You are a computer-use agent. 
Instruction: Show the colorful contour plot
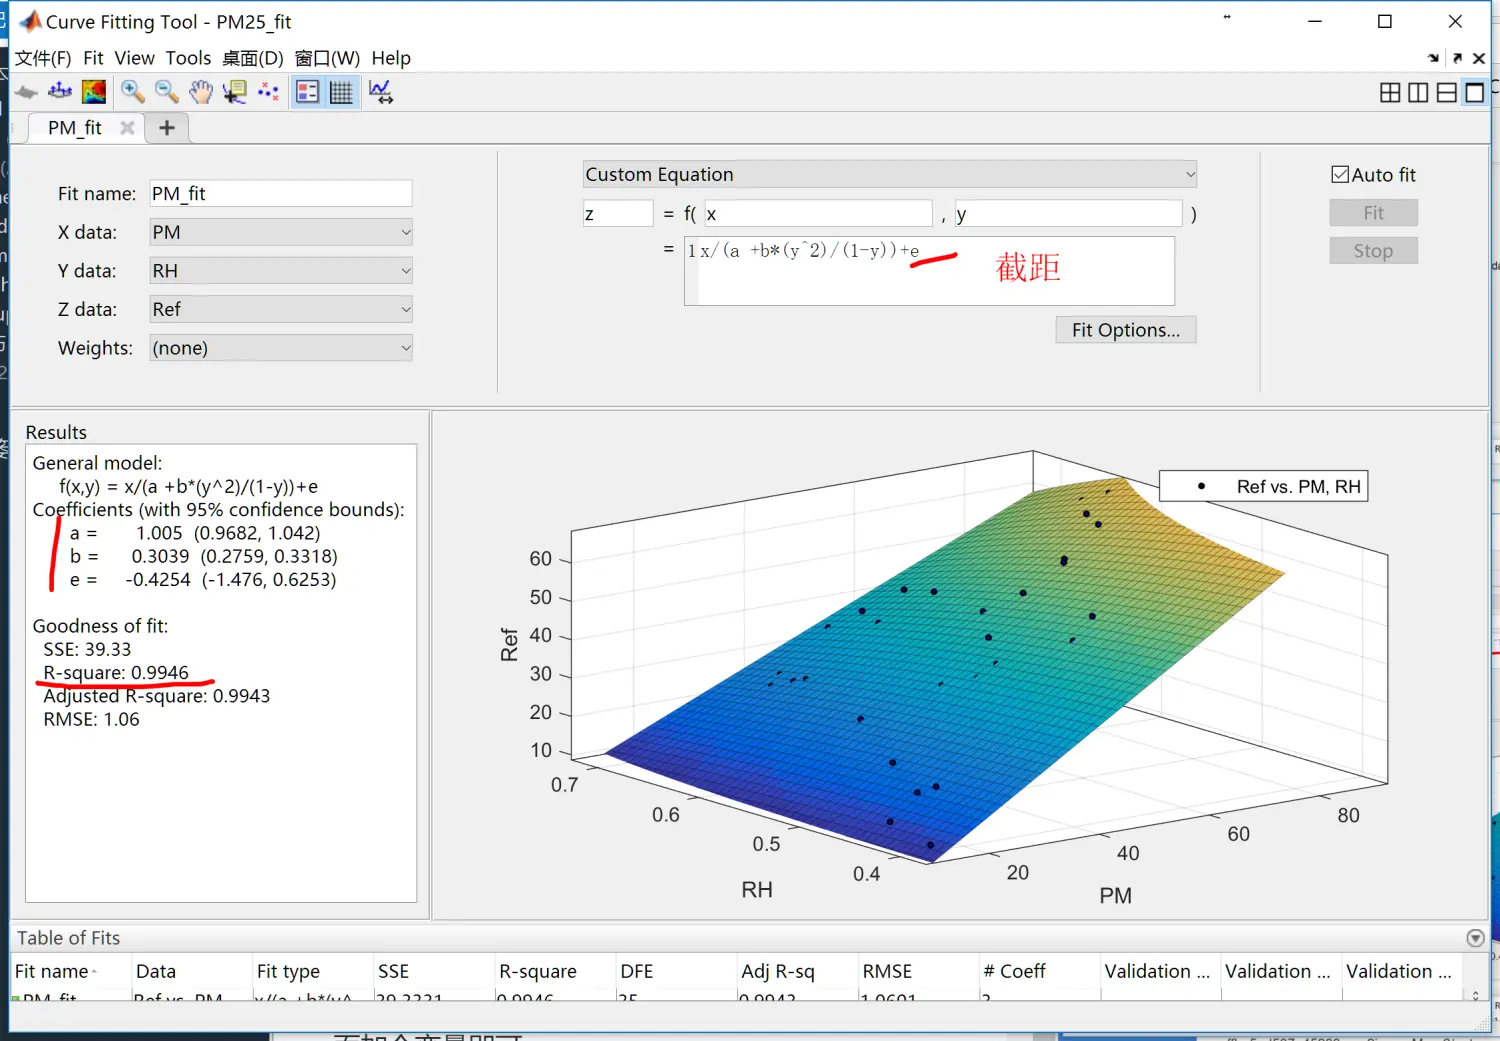pyautogui.click(x=94, y=92)
